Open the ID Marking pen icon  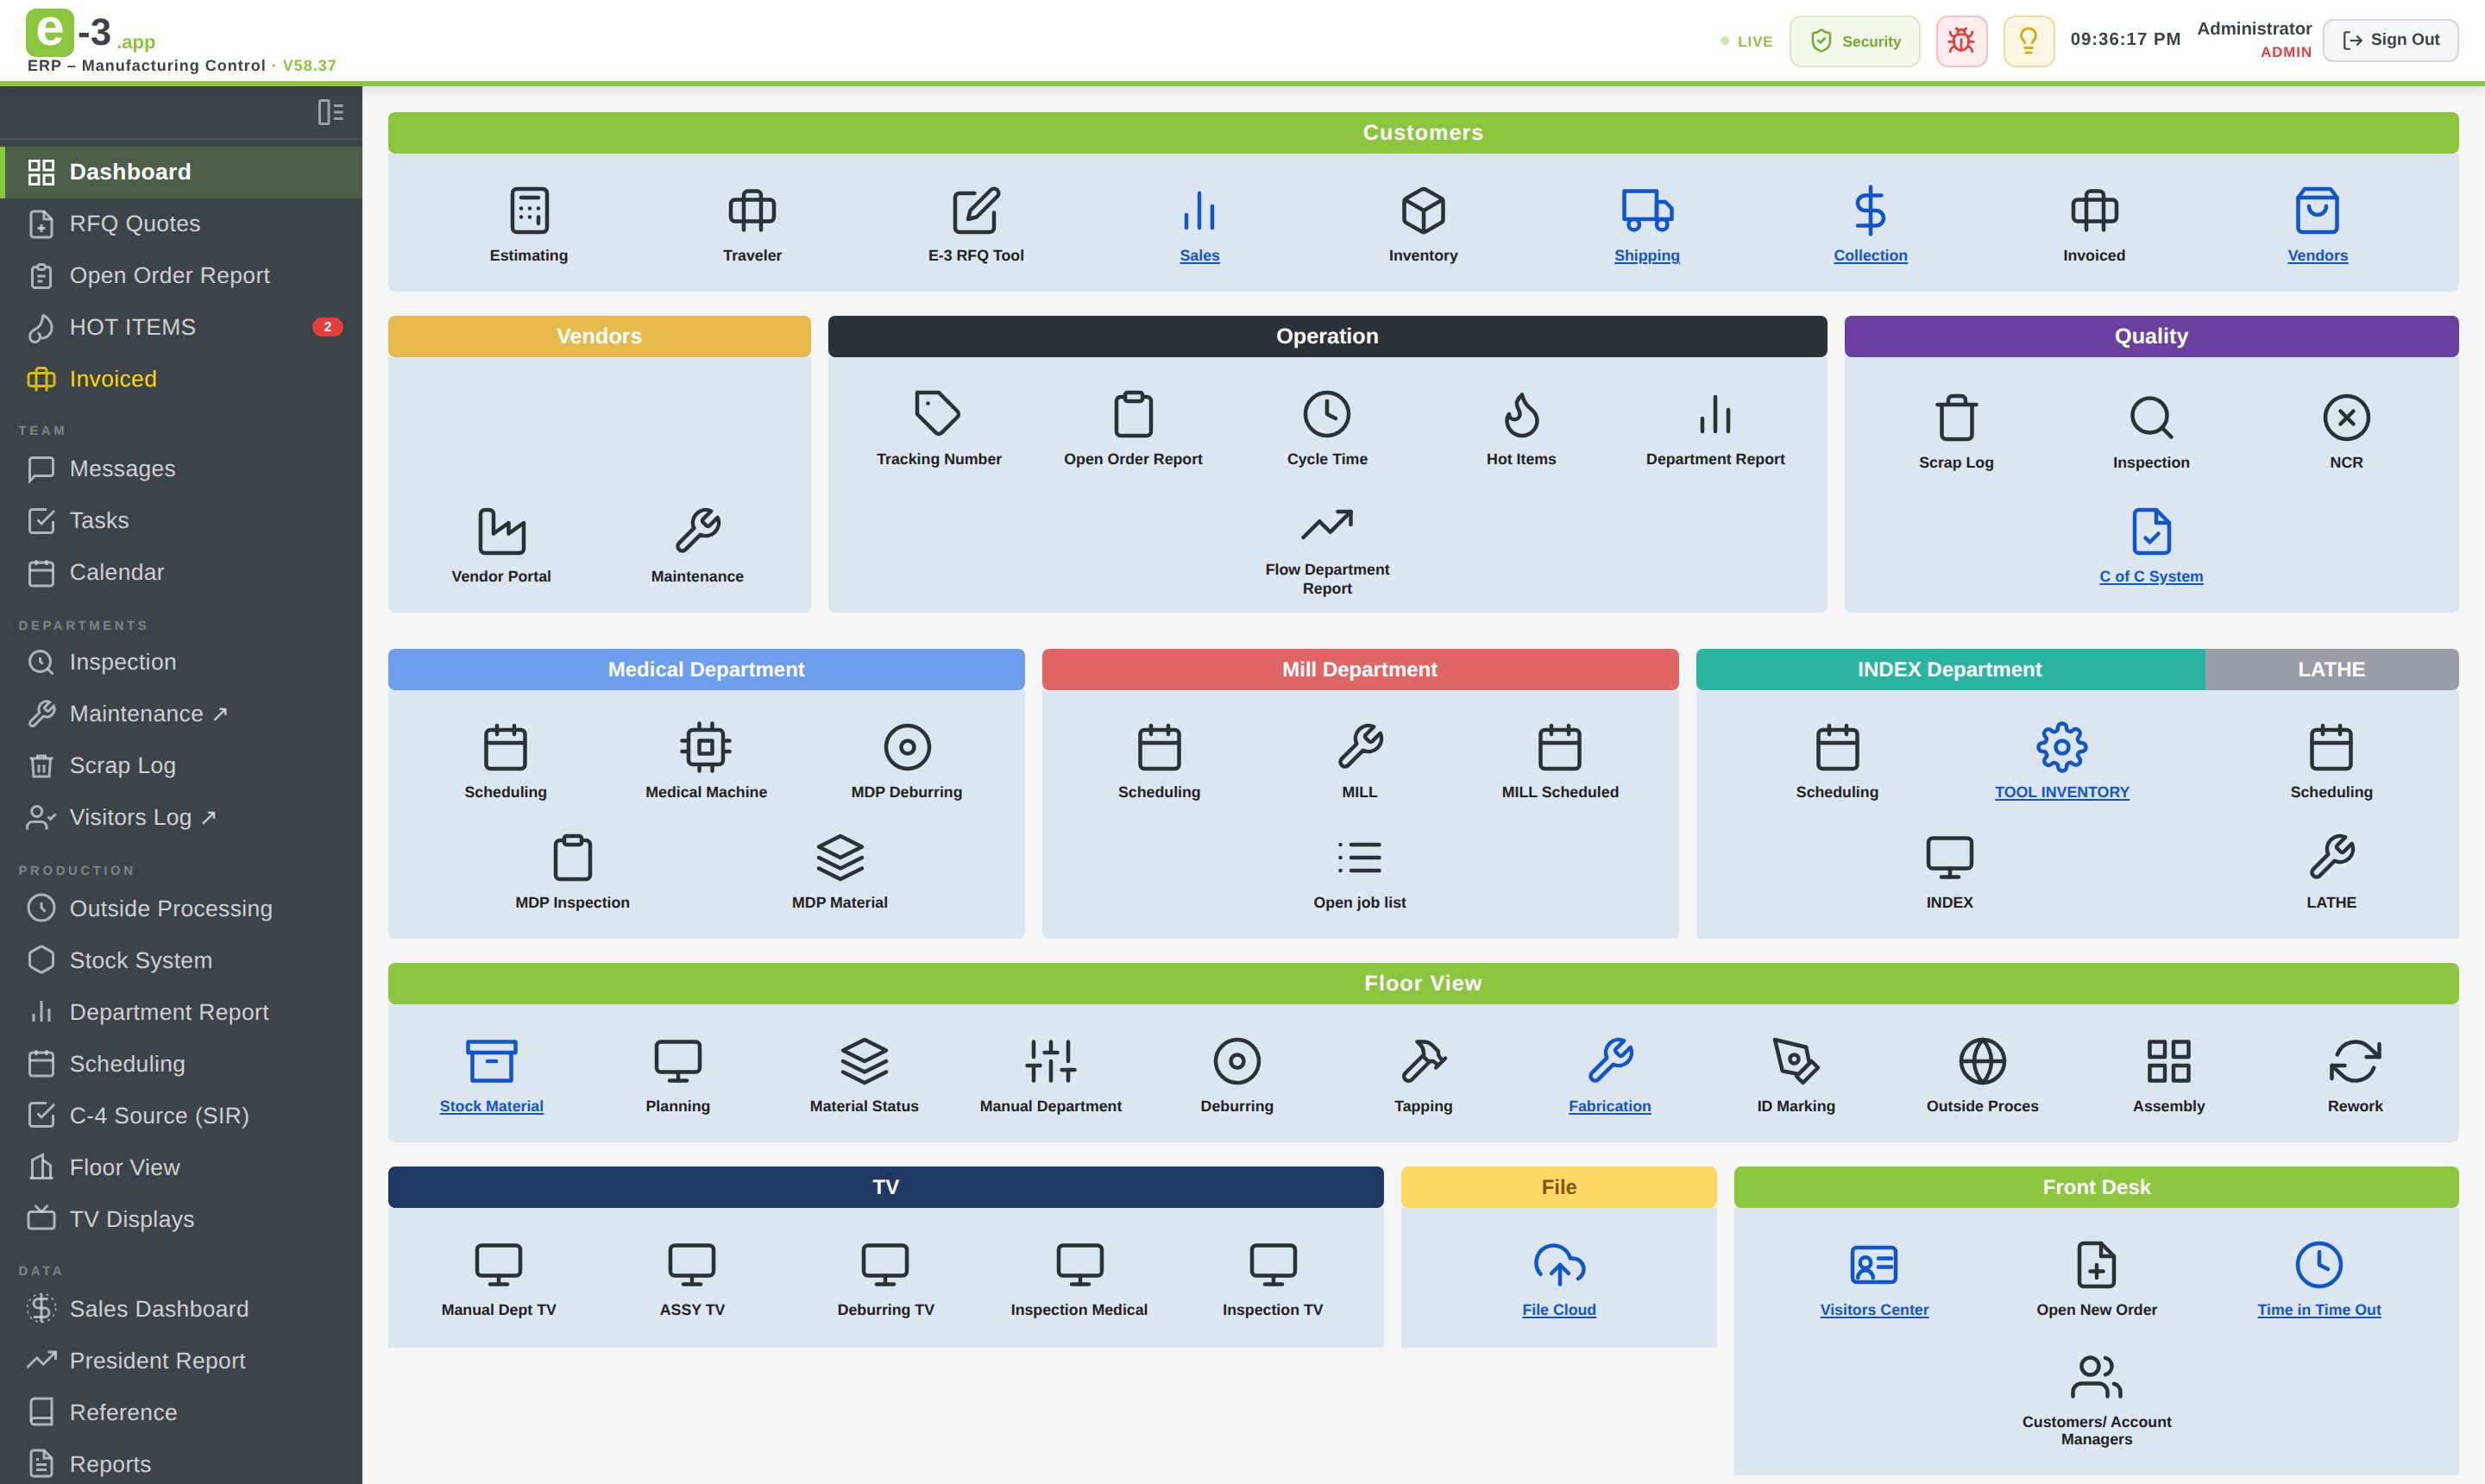[1796, 1061]
